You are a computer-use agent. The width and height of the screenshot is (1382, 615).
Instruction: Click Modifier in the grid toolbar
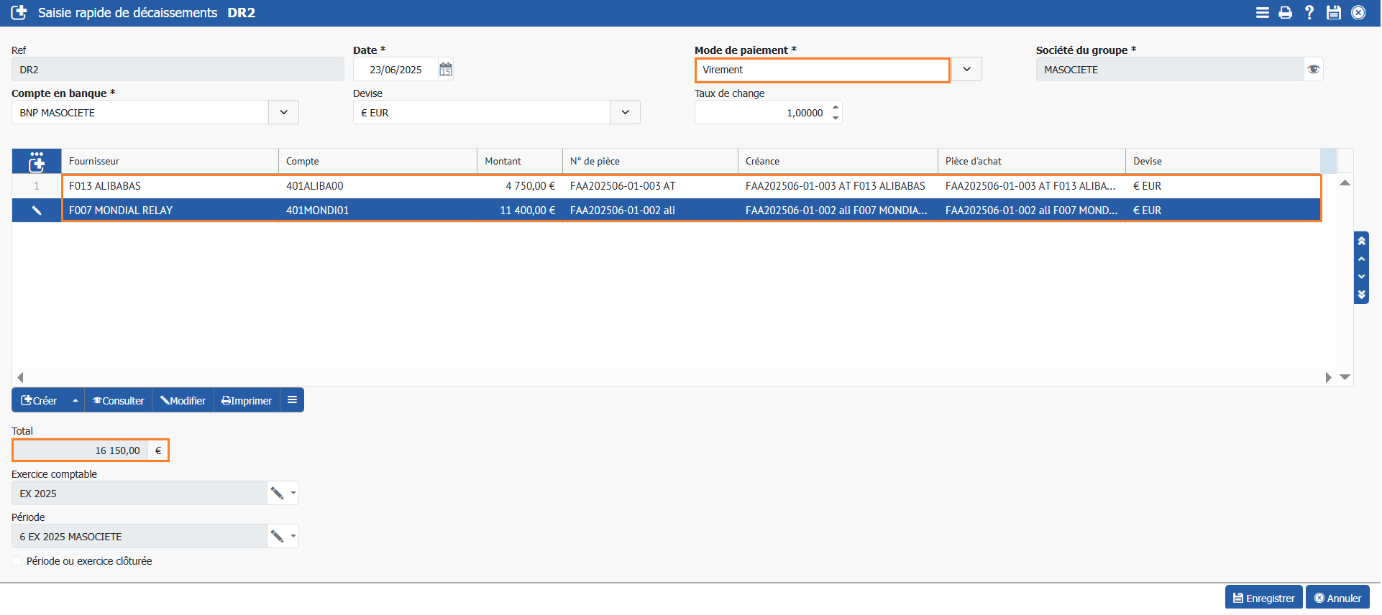(183, 401)
